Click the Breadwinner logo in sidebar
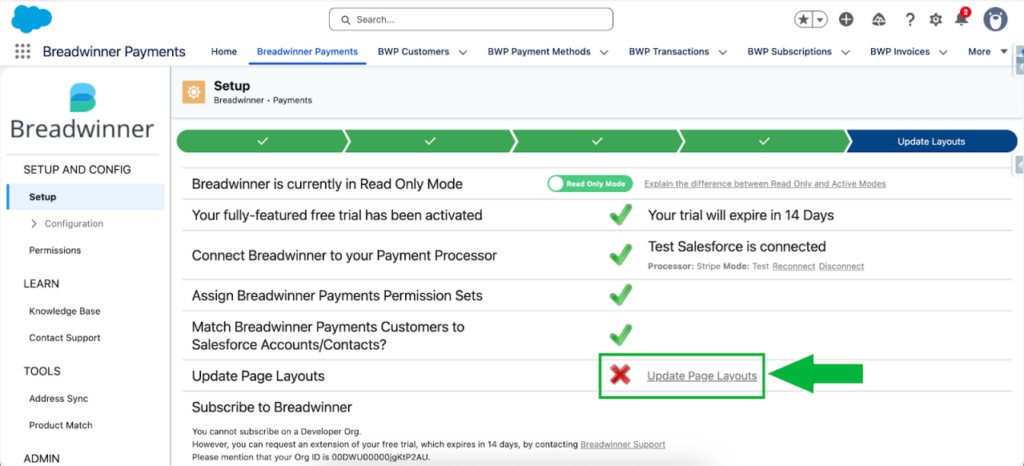Image resolution: width=1024 pixels, height=466 pixels. [82, 111]
